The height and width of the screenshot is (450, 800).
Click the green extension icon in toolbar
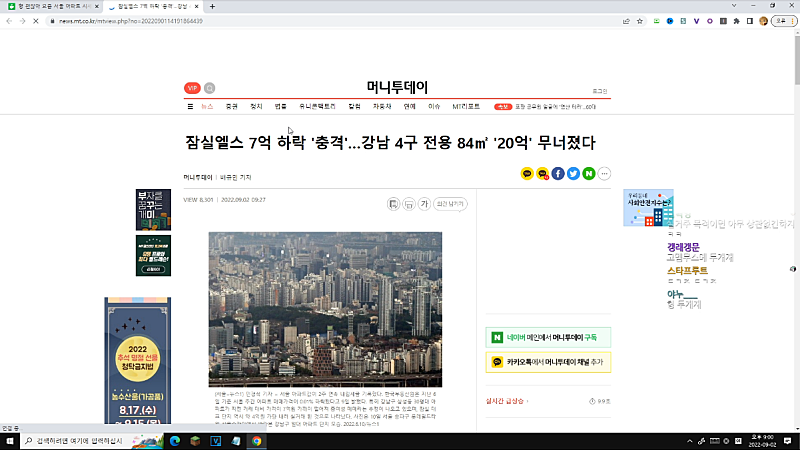(657, 21)
